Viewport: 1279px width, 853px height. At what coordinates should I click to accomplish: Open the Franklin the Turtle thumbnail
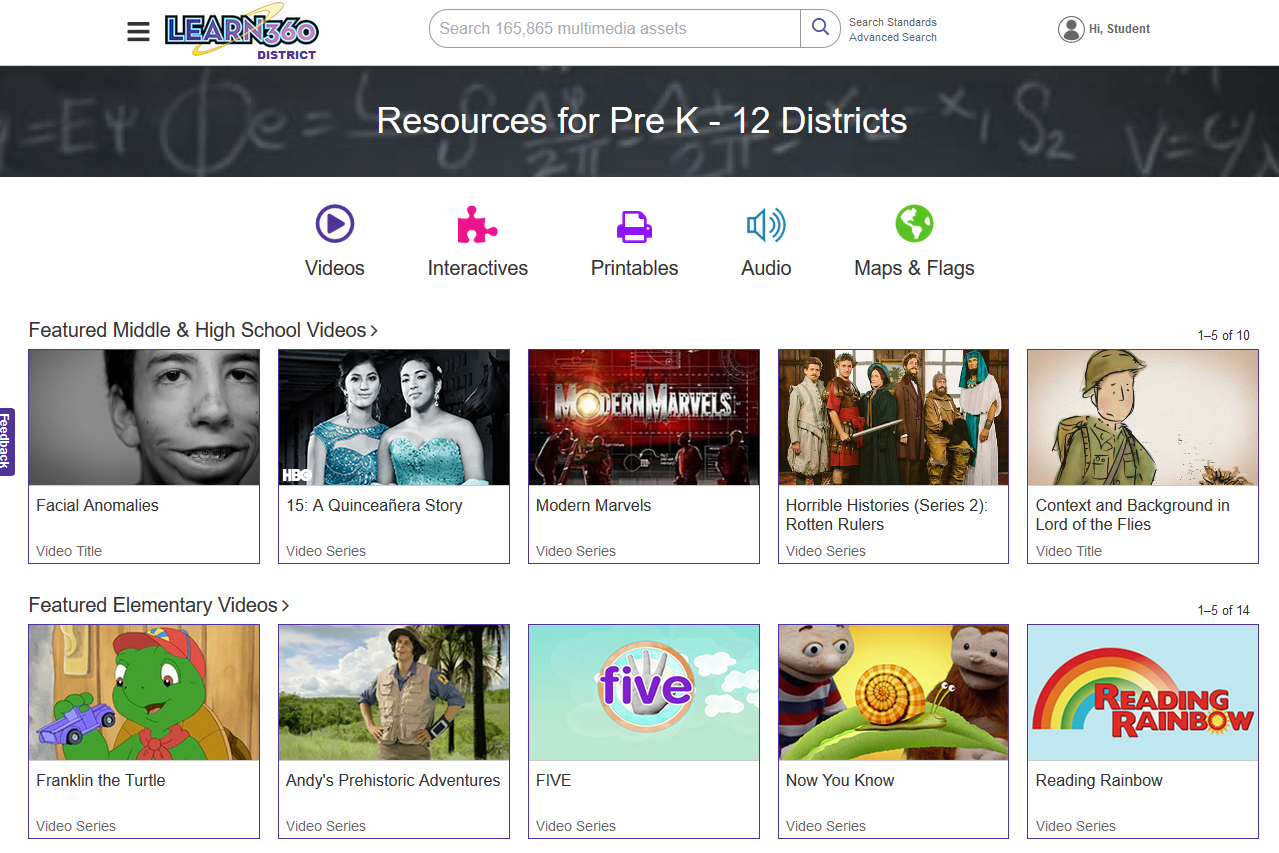tap(144, 692)
